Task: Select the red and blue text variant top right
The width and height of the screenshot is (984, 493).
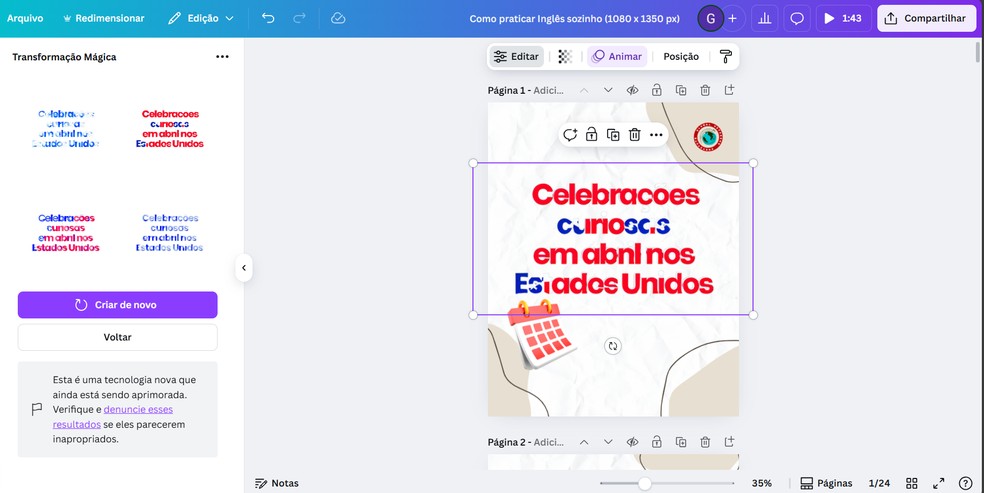Action: click(169, 129)
